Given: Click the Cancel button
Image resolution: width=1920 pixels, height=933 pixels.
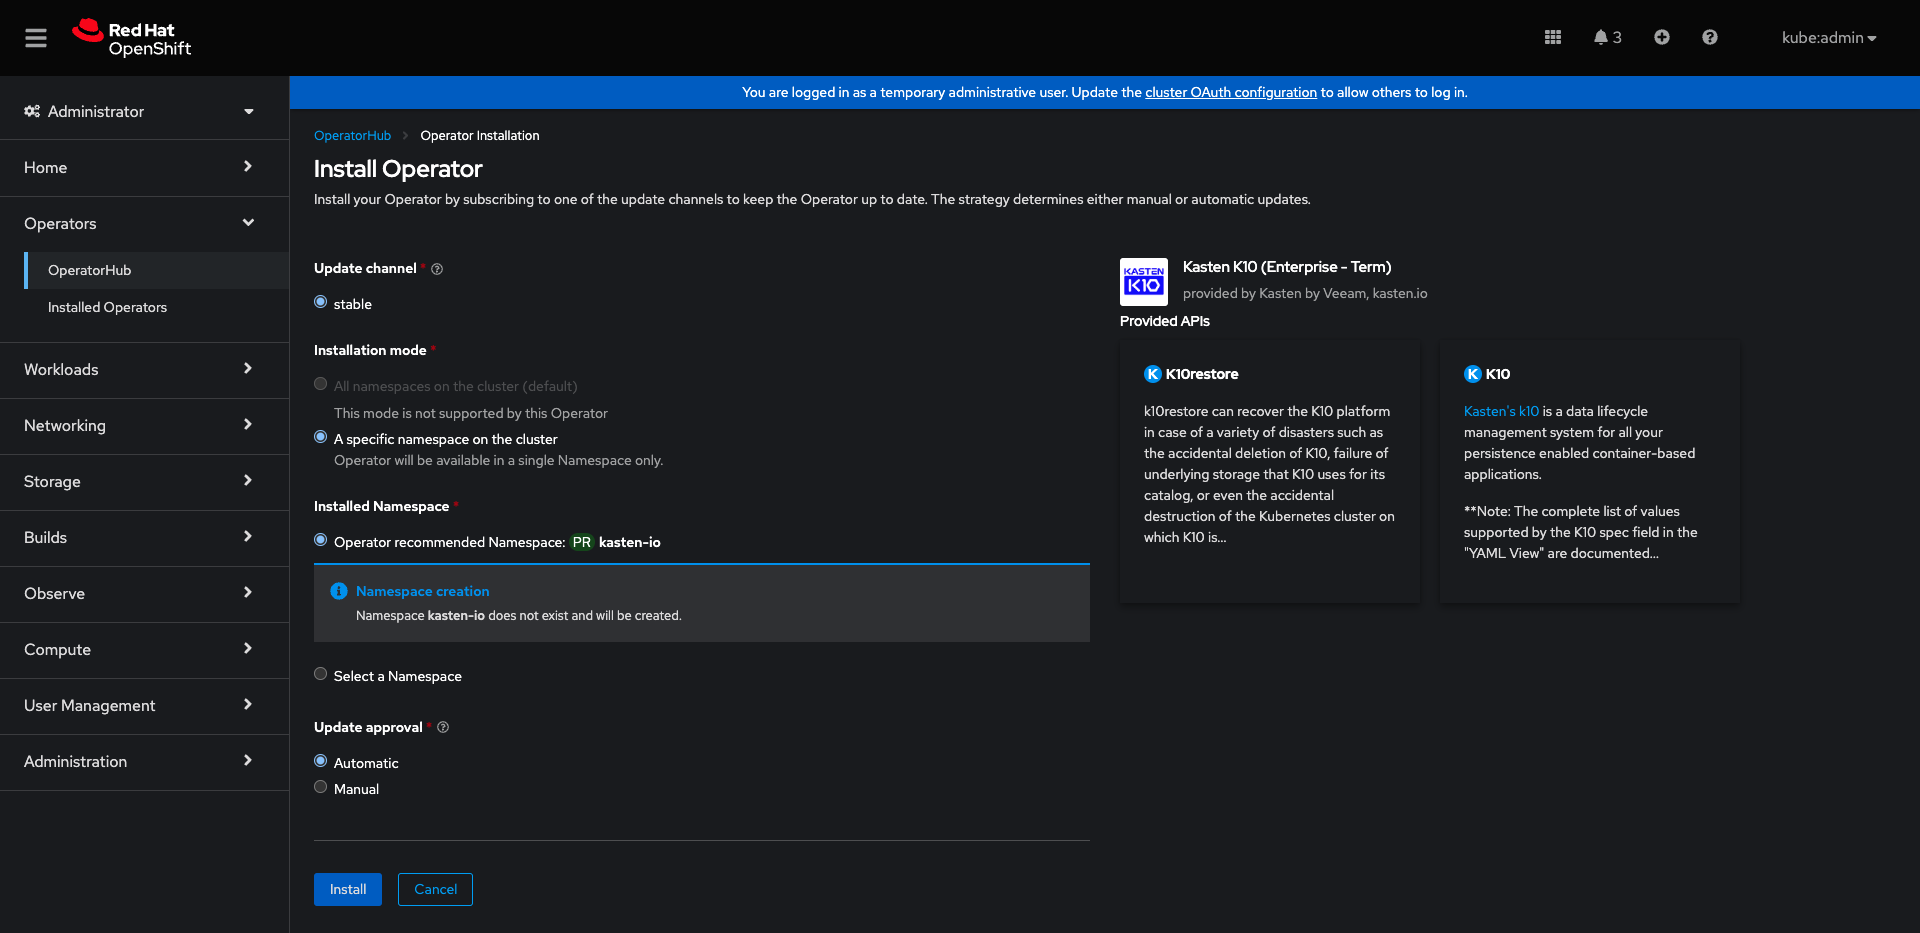Looking at the screenshot, I should point(435,890).
